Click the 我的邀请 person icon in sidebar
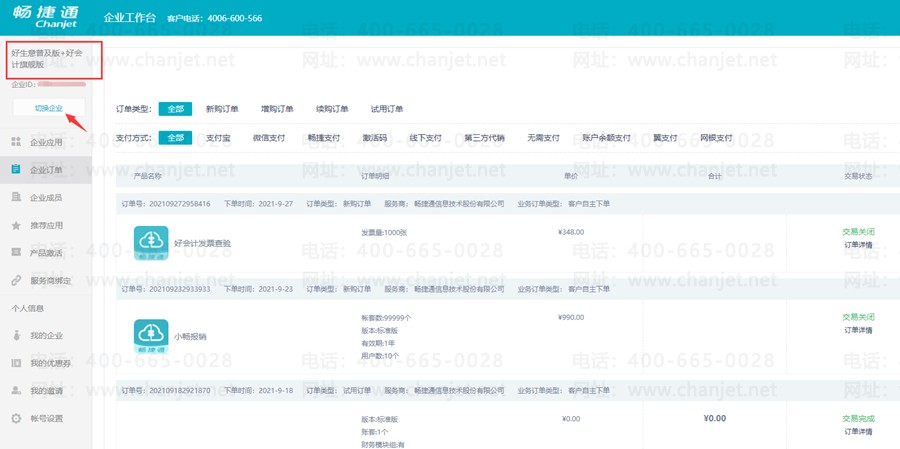 click(x=17, y=390)
